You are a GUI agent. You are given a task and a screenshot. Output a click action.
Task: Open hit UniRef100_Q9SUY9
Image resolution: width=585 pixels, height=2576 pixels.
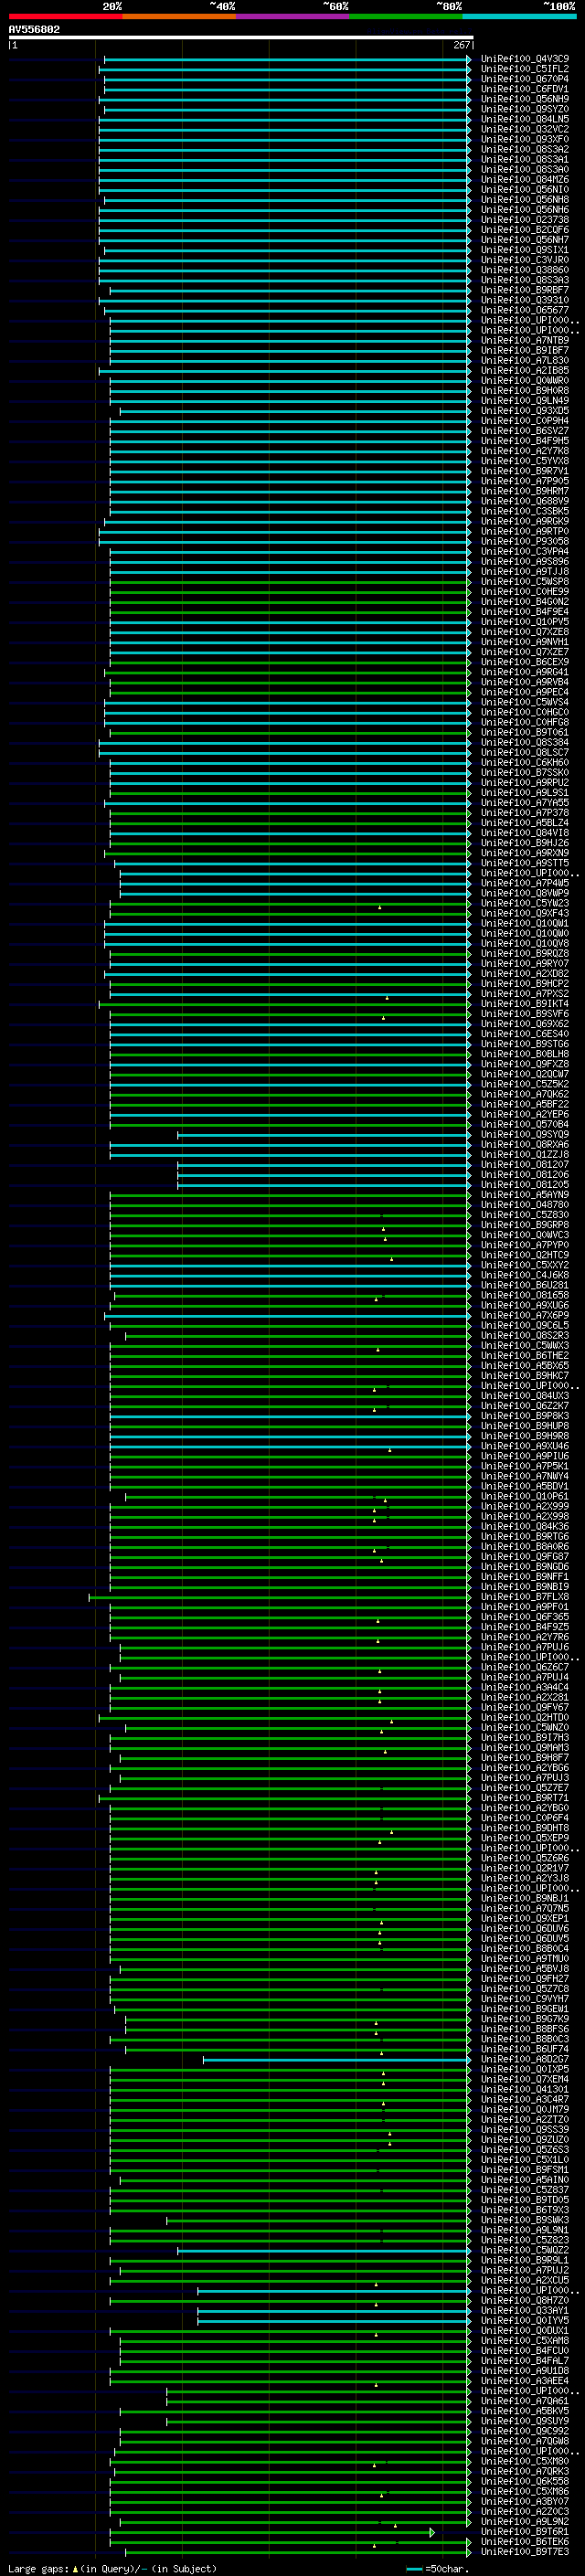524,2422
